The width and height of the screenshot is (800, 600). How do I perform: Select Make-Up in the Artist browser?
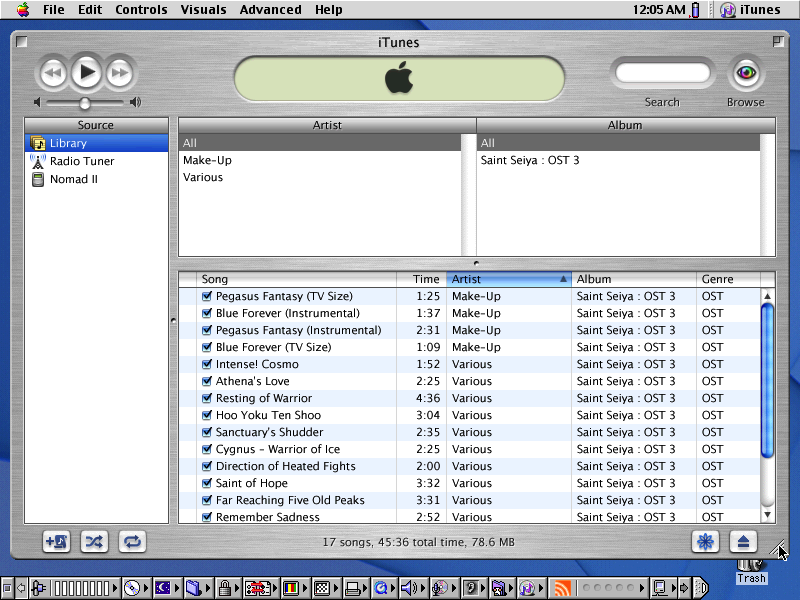320,160
